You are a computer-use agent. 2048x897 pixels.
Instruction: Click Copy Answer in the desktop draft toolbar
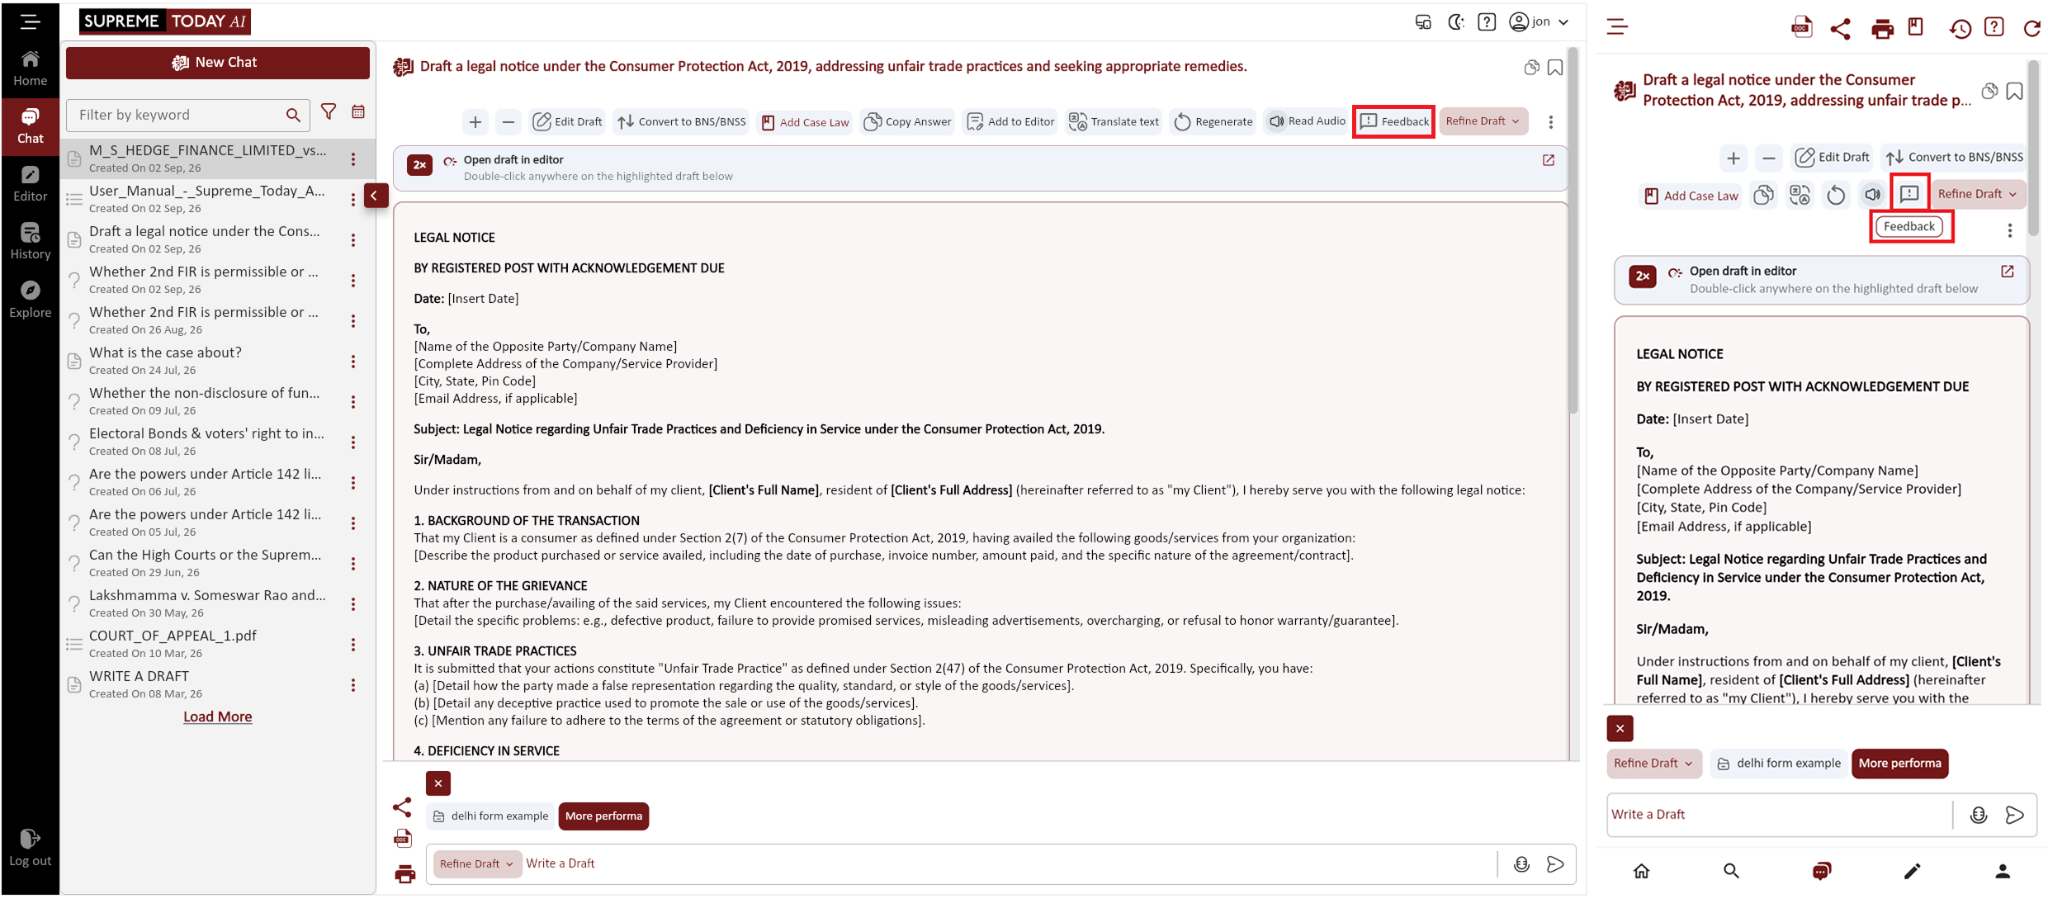pos(907,122)
